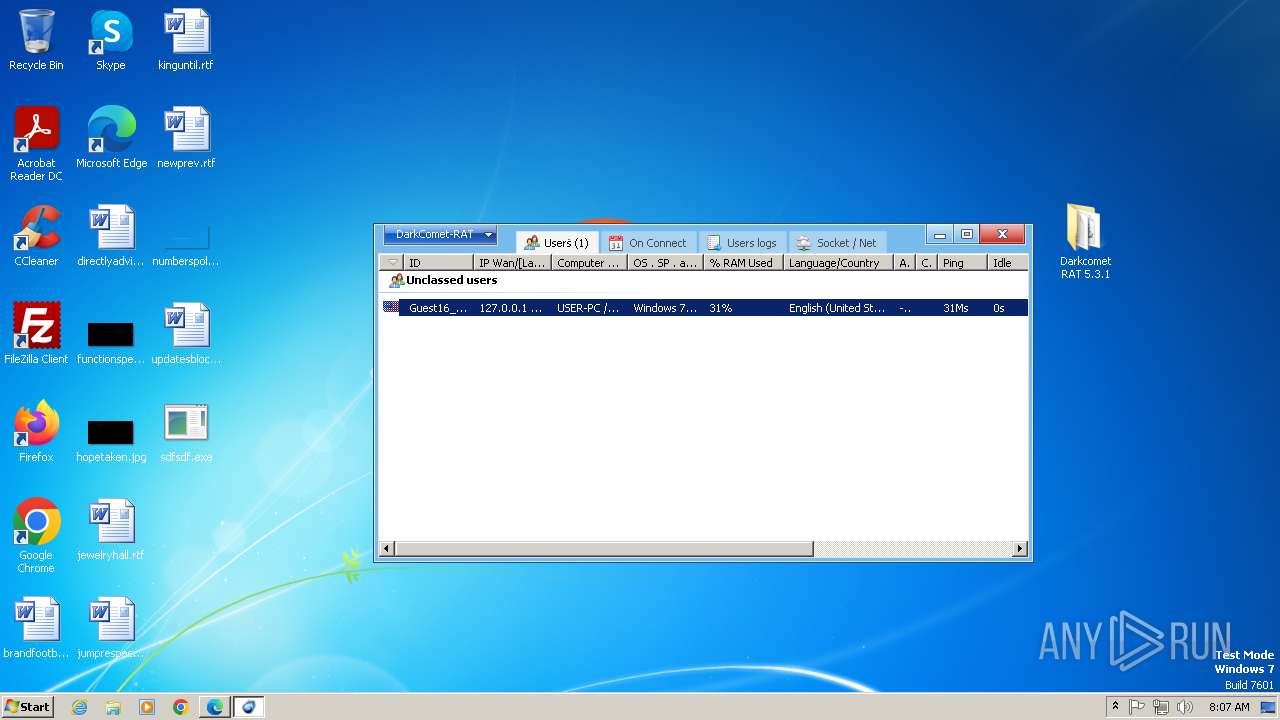Viewport: 1280px width, 720px height.
Task: Click DarkComet taskbar button
Action: [x=249, y=707]
